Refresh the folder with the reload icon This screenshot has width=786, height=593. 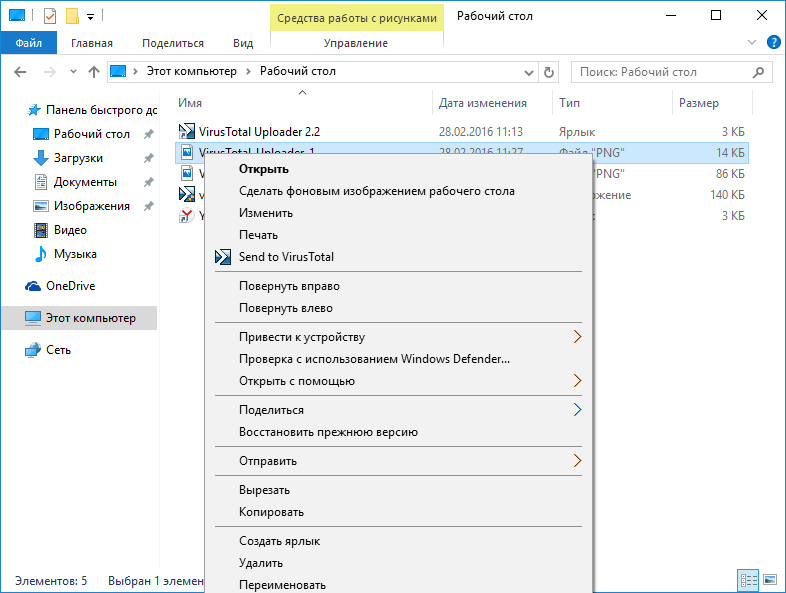point(549,72)
